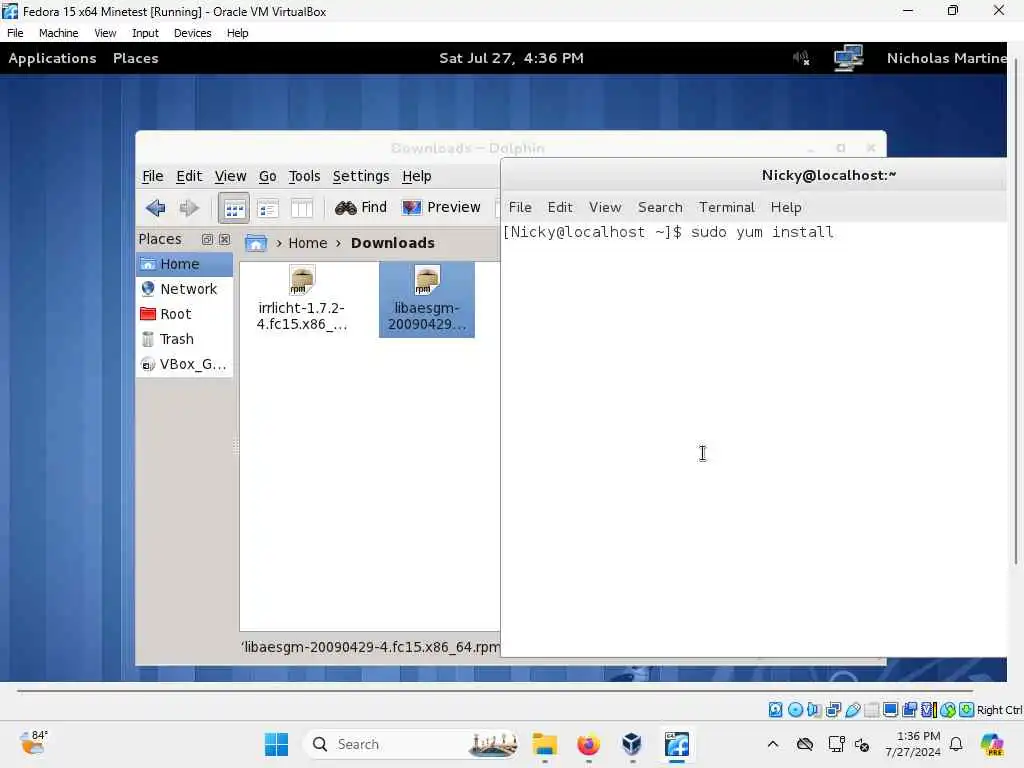Viewport: 1024px width, 768px height.
Task: Switch Dolphin to Icons view mode
Action: 234,208
